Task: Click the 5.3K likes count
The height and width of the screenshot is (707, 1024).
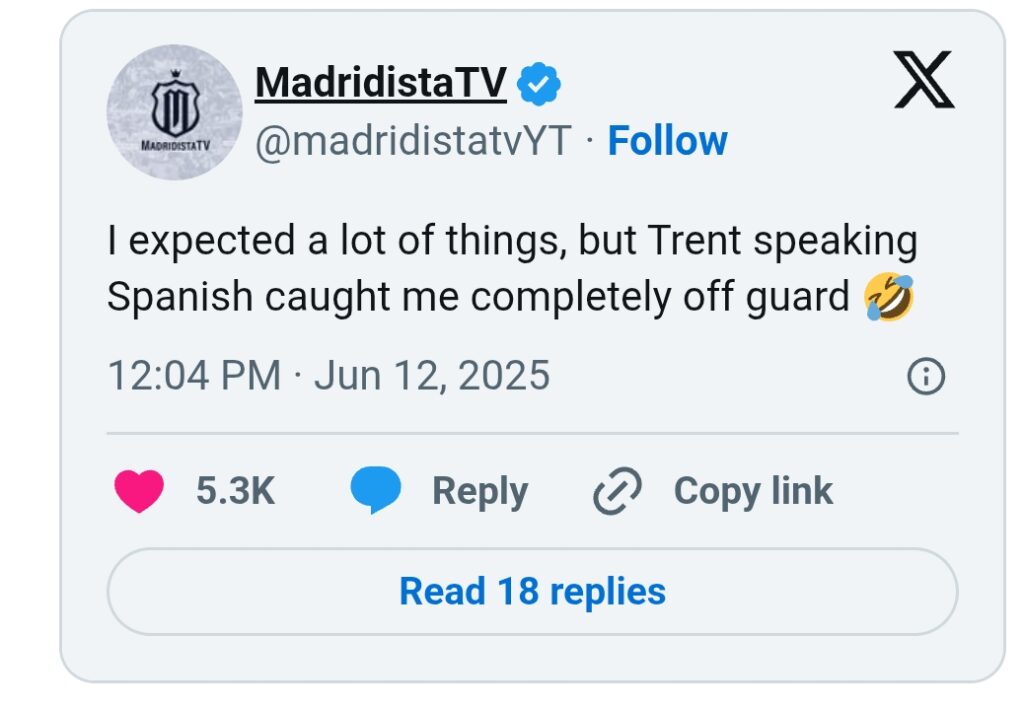Action: pyautogui.click(x=235, y=491)
